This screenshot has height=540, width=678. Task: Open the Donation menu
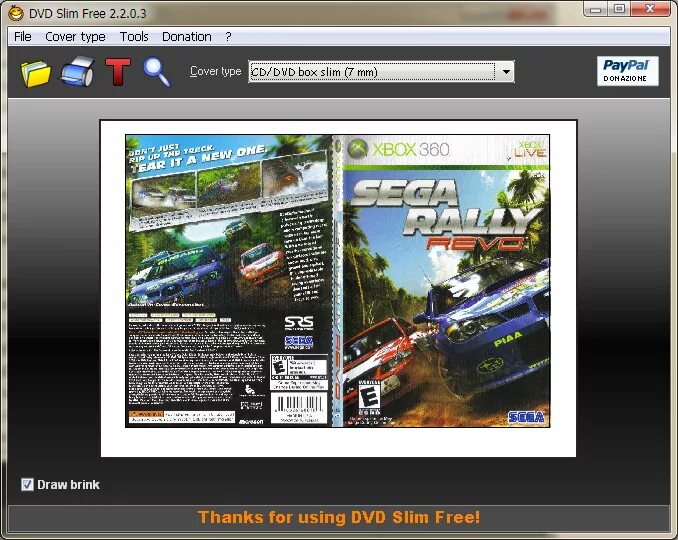click(187, 37)
